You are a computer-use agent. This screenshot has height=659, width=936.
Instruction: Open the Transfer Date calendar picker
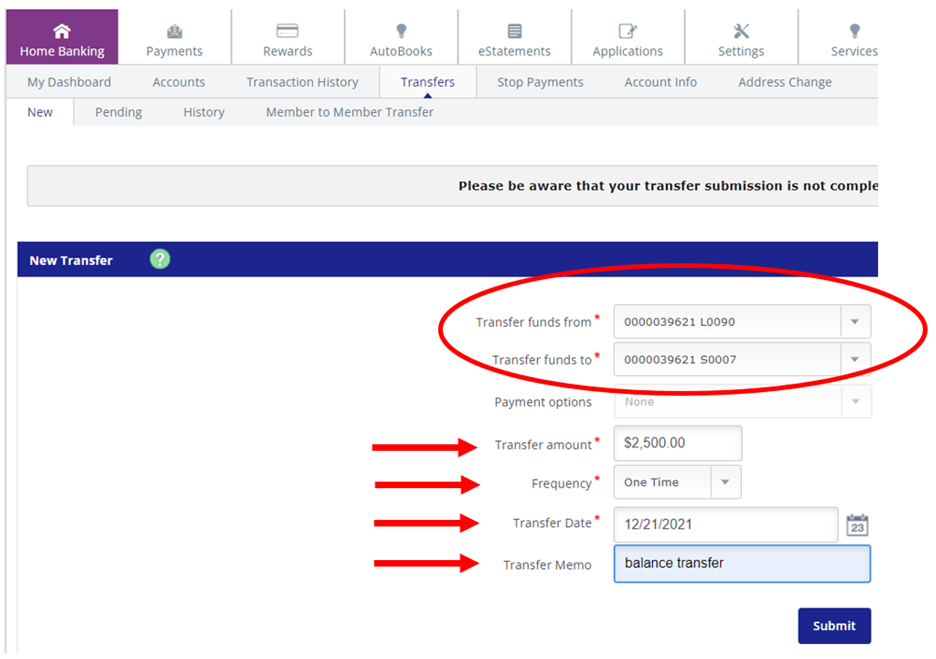[x=857, y=524]
